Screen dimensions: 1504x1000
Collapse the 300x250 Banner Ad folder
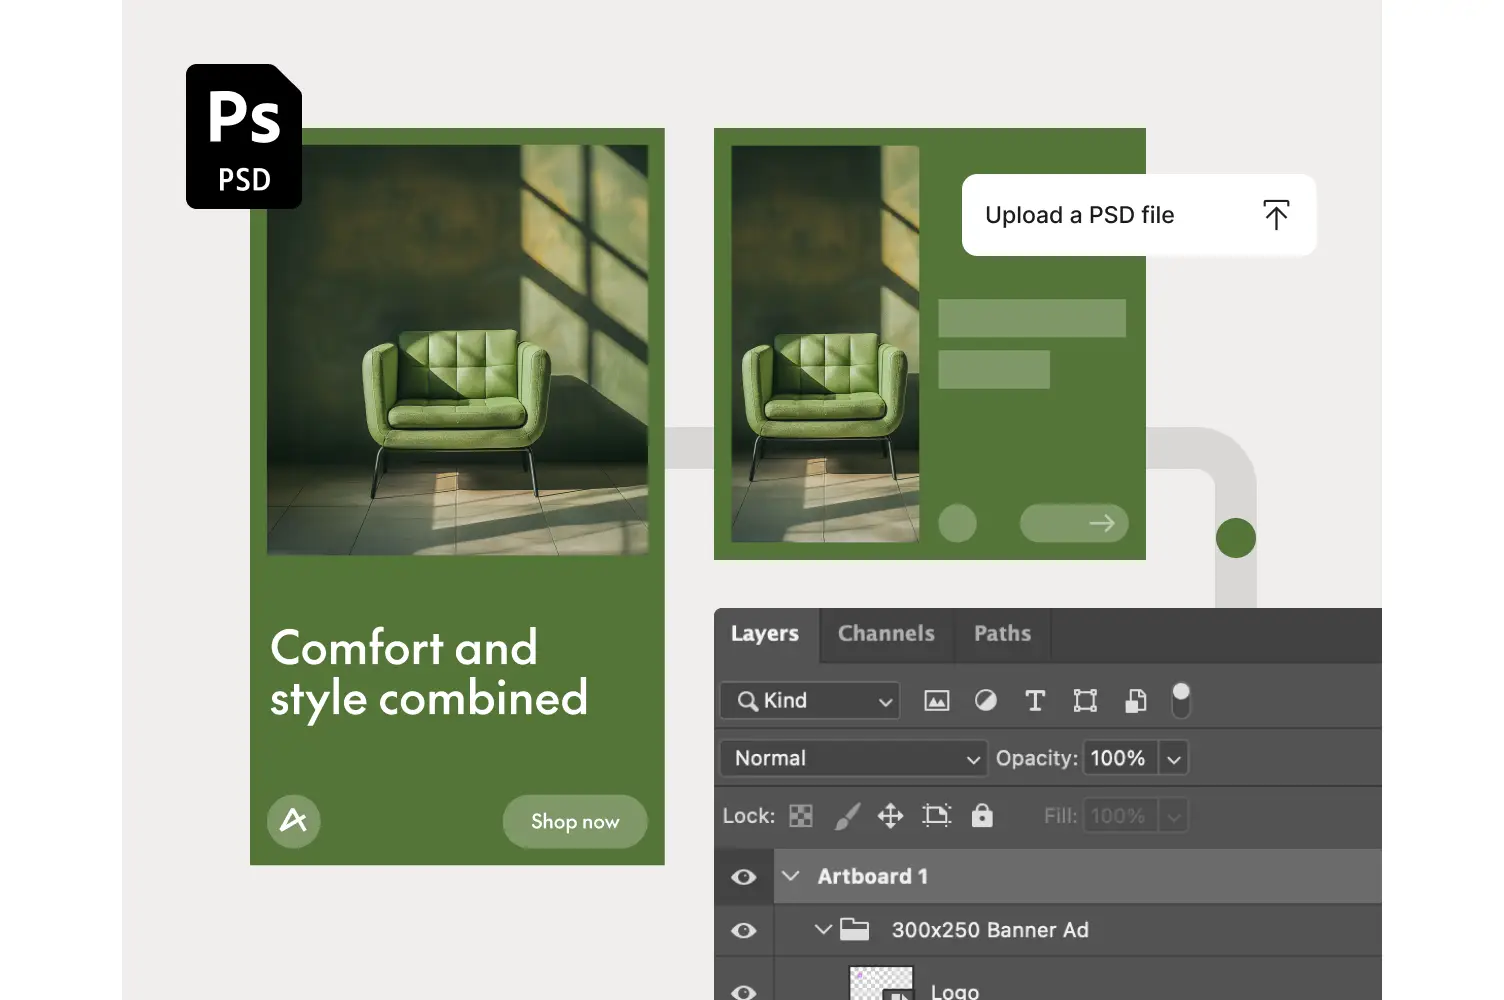(x=824, y=930)
